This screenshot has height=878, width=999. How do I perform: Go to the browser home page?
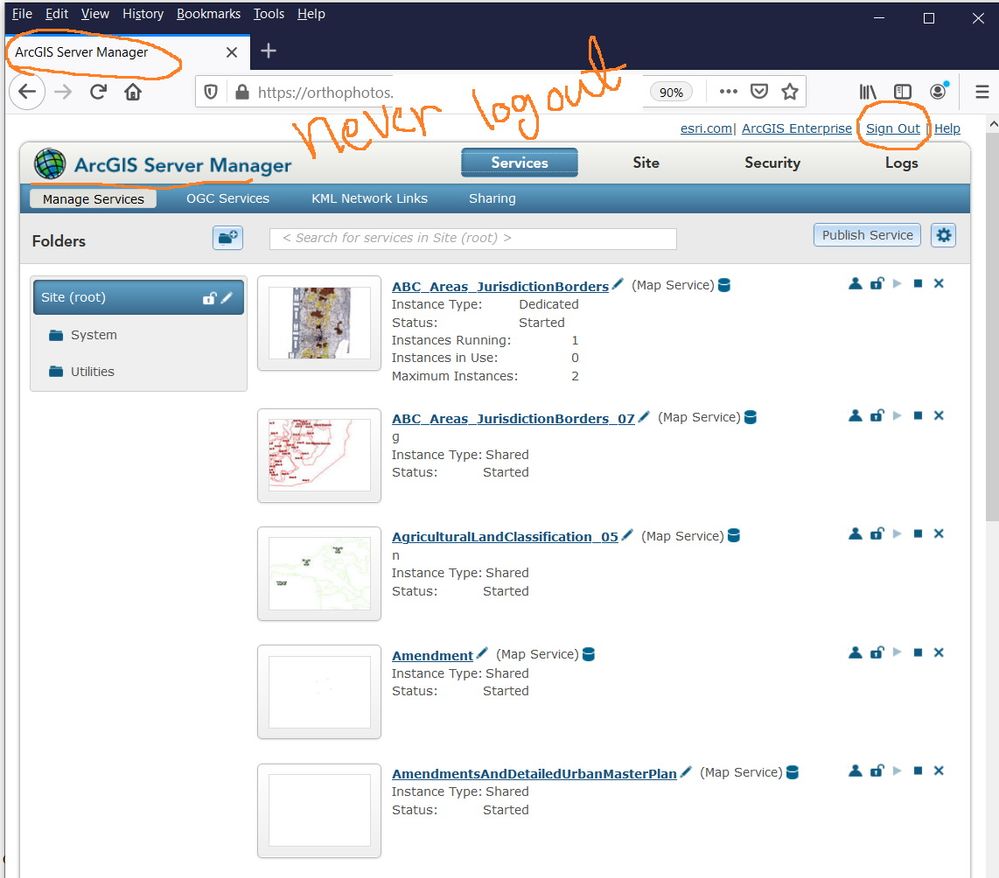click(133, 92)
